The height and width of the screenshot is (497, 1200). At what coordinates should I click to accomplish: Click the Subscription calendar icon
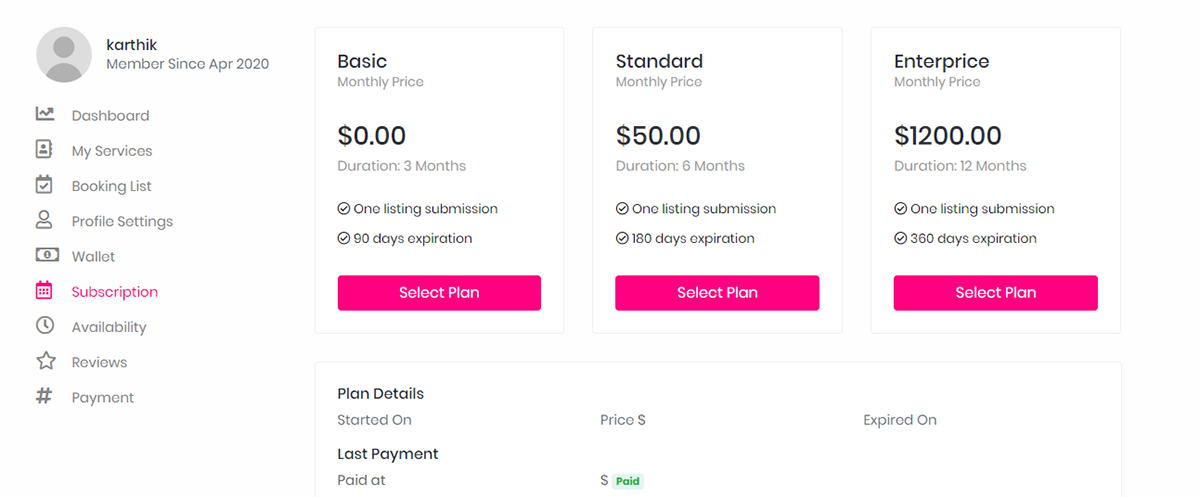click(44, 291)
